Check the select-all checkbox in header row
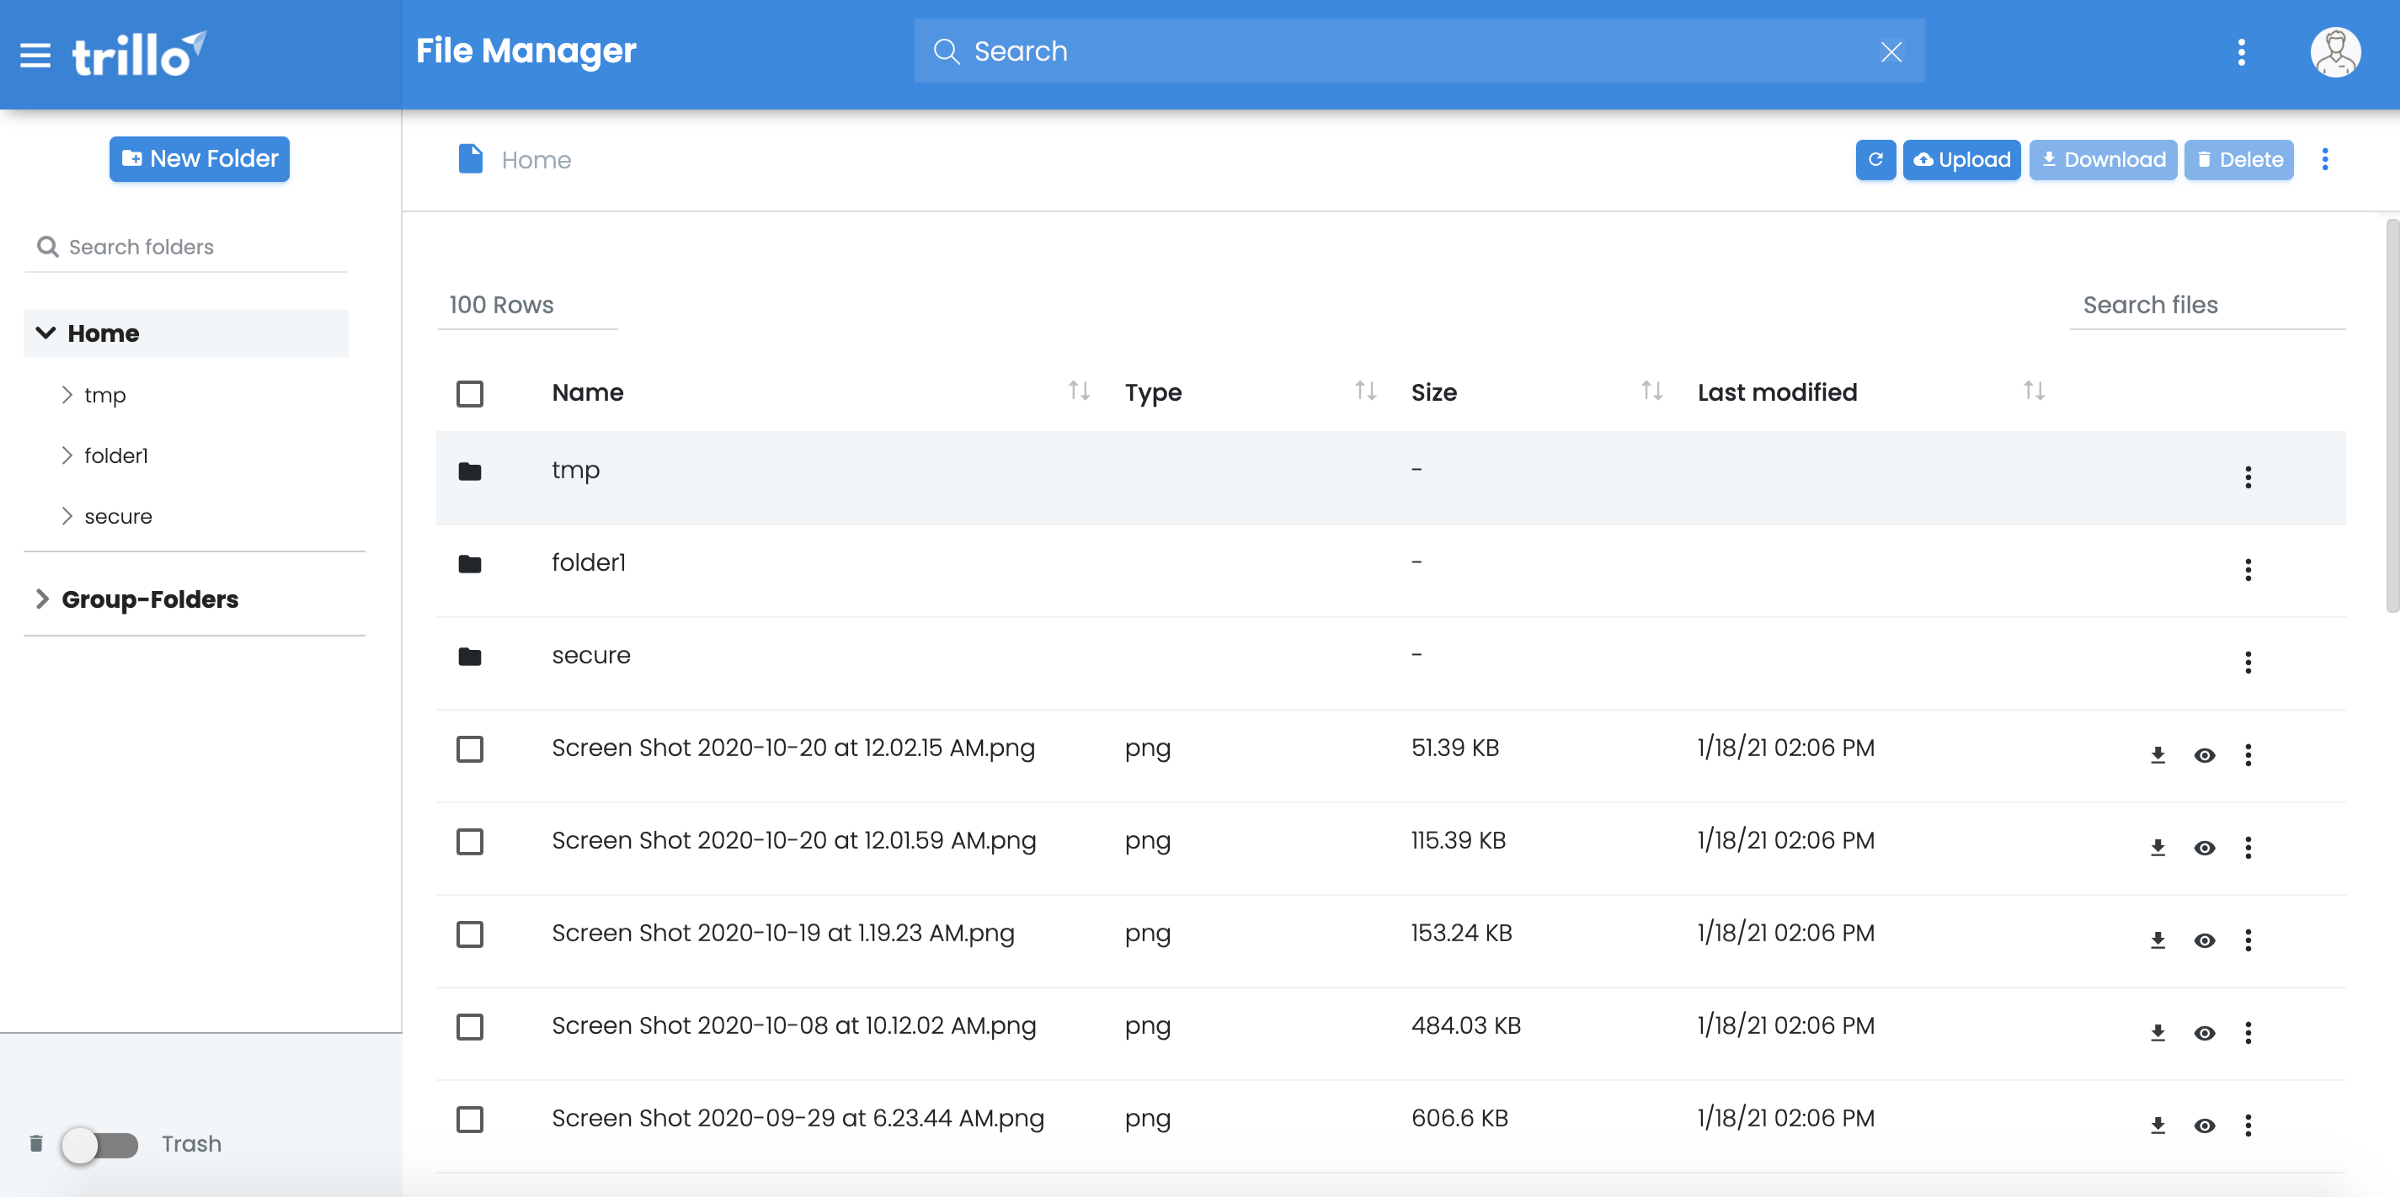Image resolution: width=2400 pixels, height=1197 pixels. [x=470, y=392]
